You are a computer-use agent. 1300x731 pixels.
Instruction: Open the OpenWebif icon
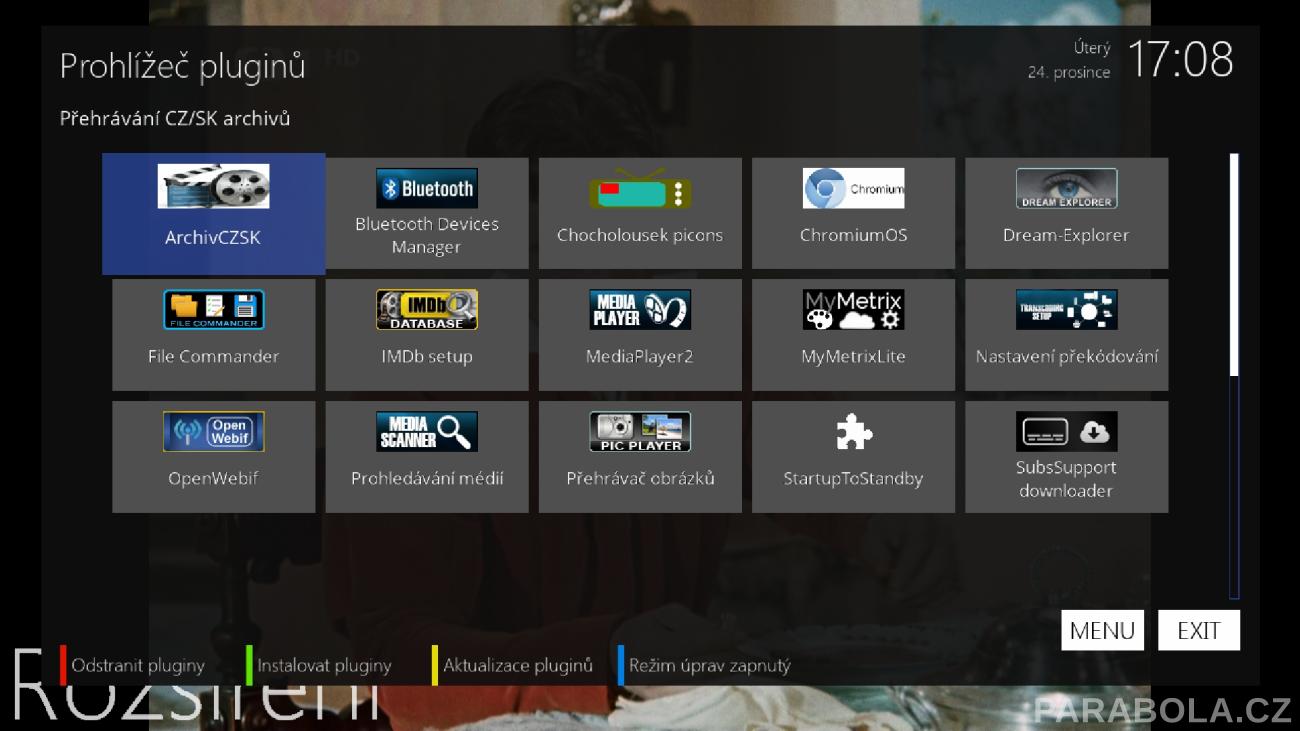(x=213, y=432)
